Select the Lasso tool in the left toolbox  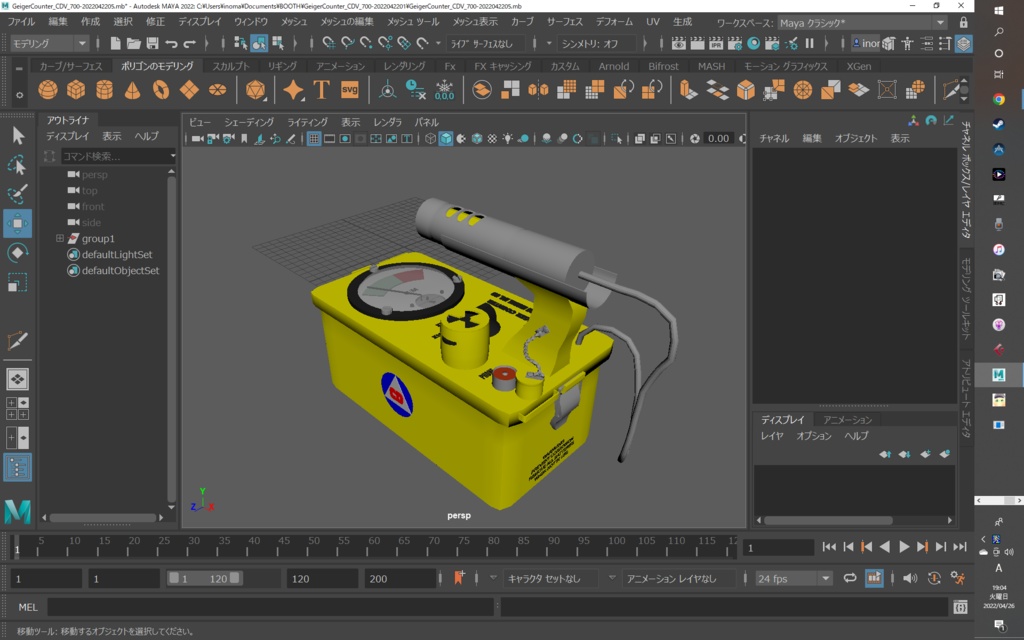pyautogui.click(x=17, y=163)
